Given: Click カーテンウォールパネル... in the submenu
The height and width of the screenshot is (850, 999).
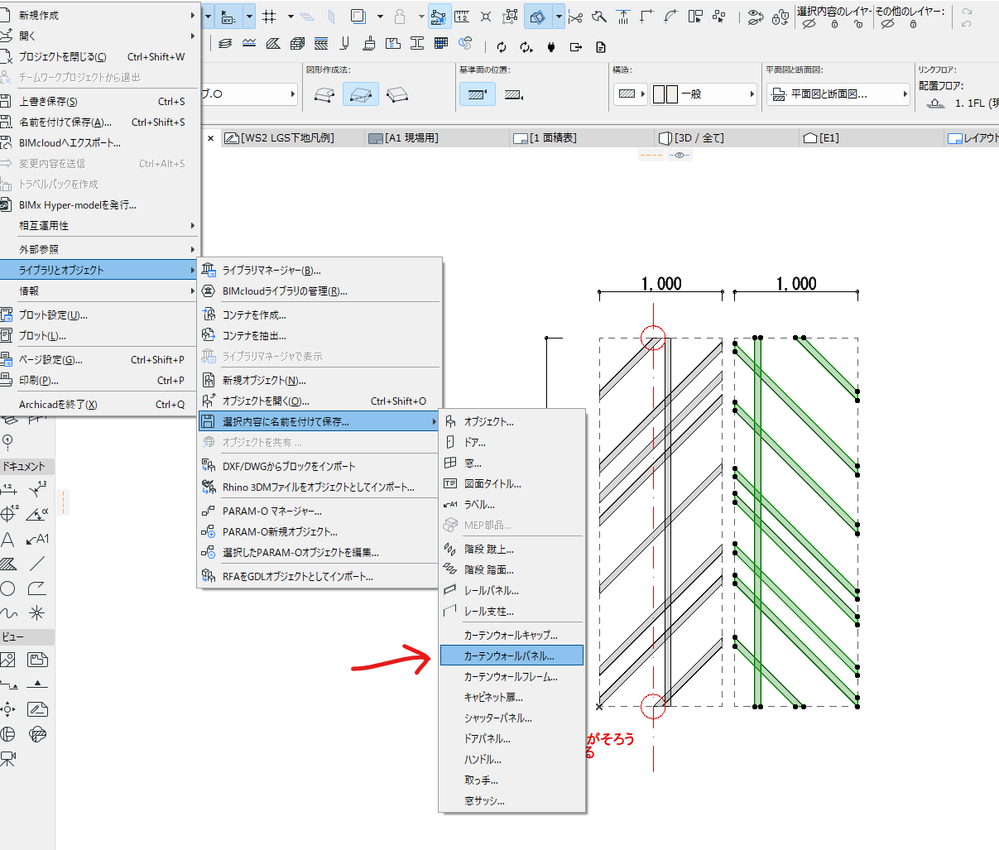Looking at the screenshot, I should click(512, 655).
